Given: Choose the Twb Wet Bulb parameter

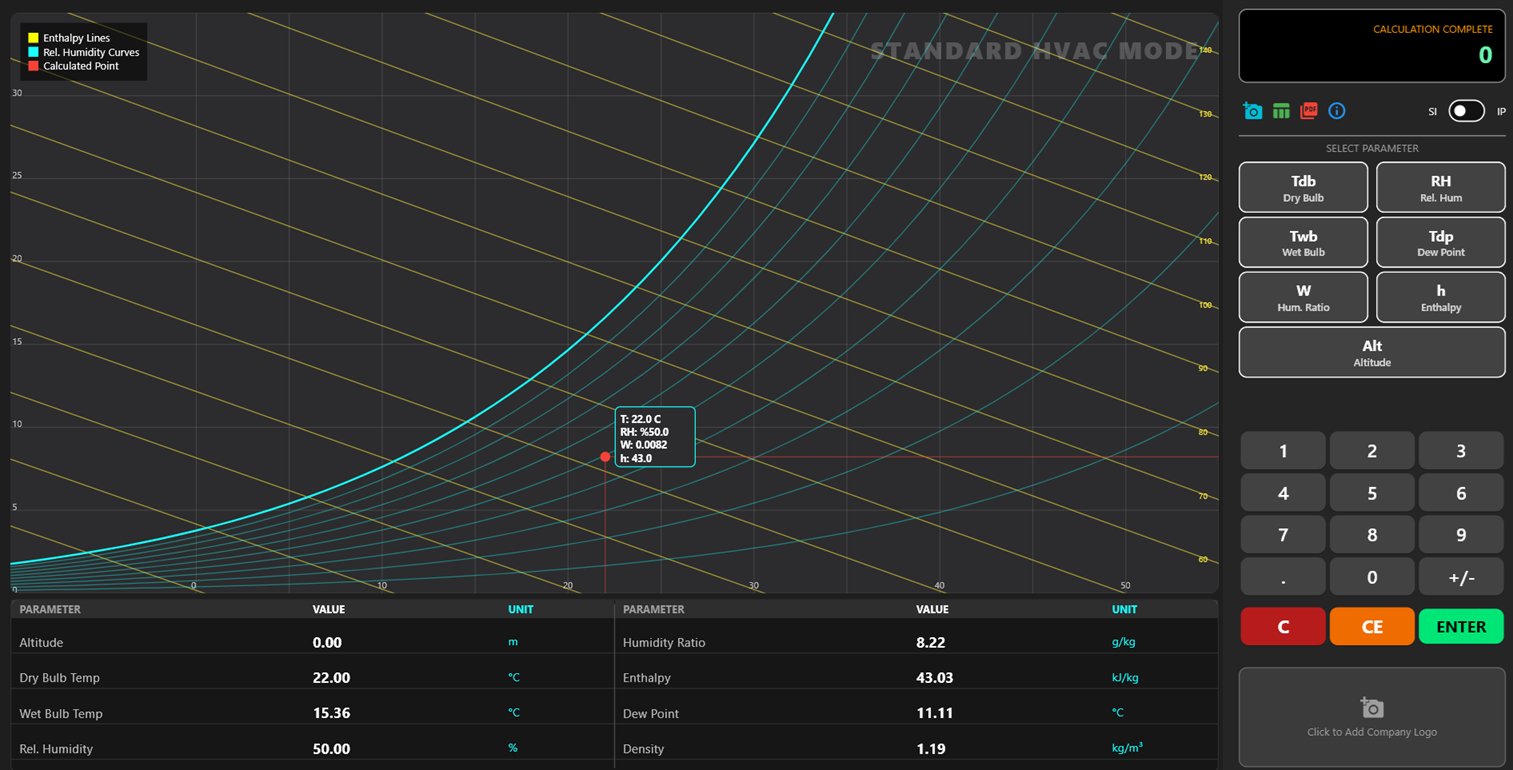Looking at the screenshot, I should (x=1303, y=243).
